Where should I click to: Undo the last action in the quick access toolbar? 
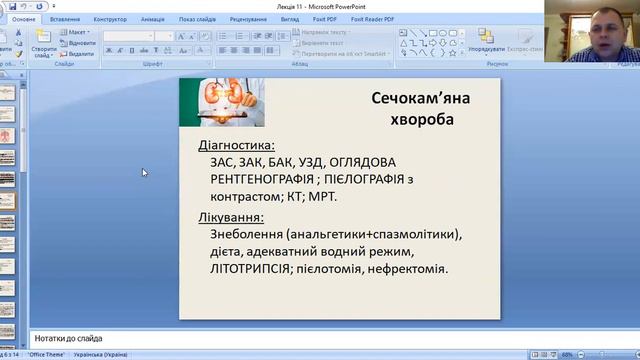(x=24, y=7)
